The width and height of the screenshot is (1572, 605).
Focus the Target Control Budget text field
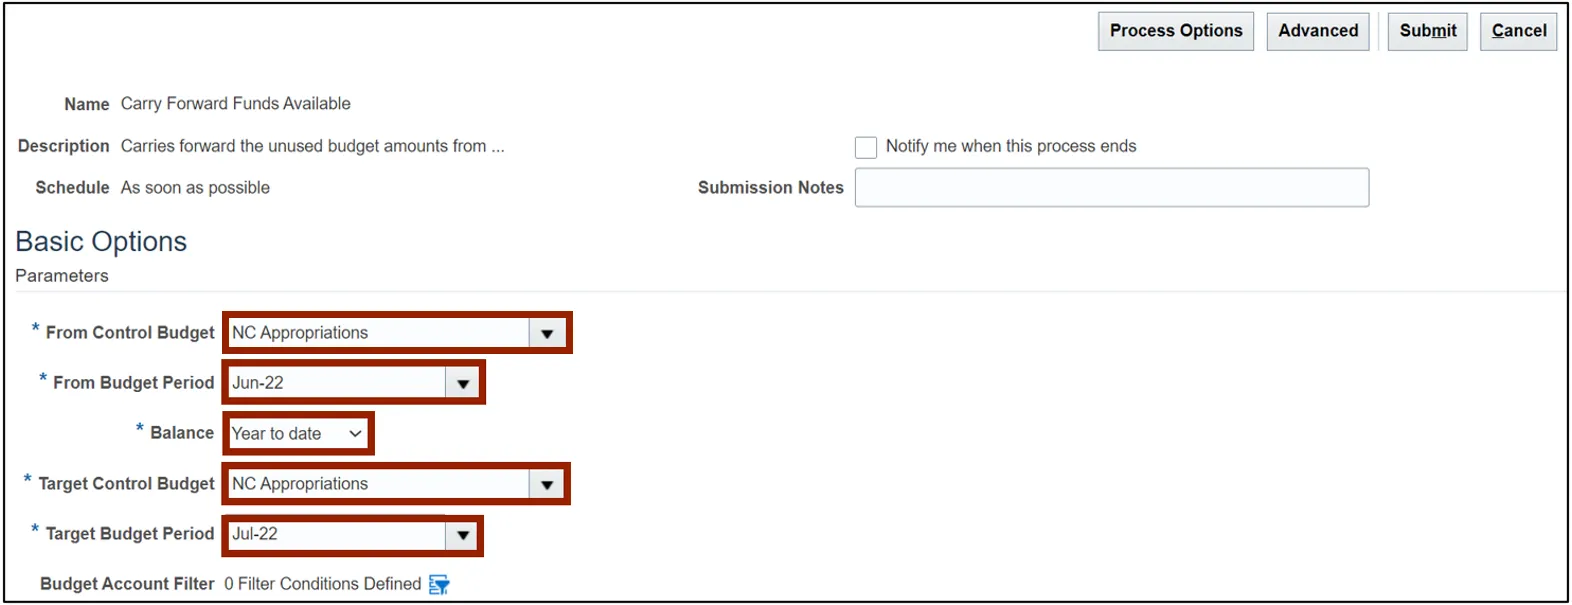(378, 484)
